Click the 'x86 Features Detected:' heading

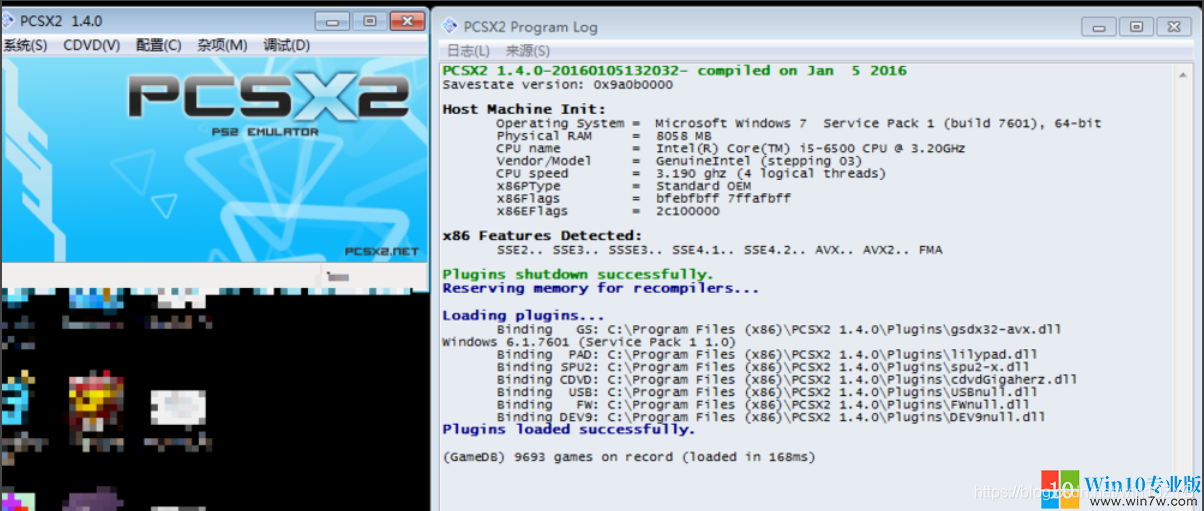click(x=542, y=236)
